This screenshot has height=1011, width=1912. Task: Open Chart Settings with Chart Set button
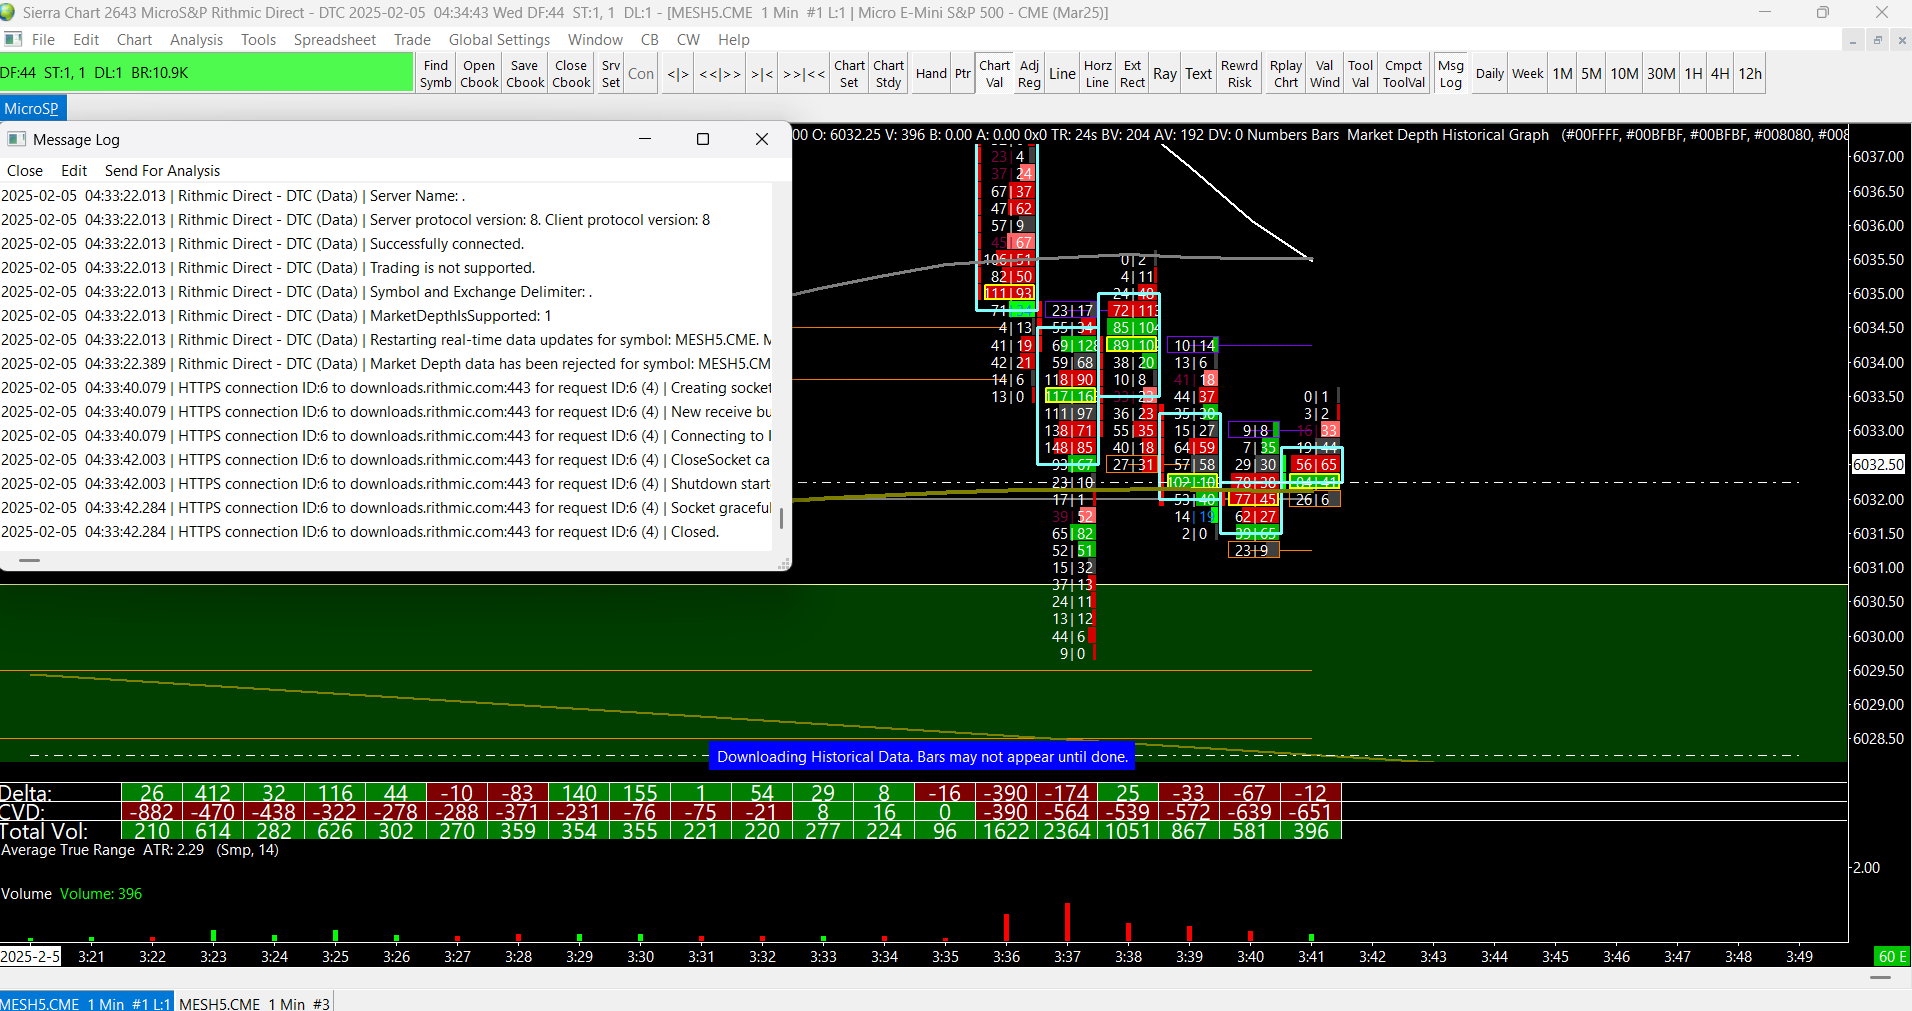849,73
